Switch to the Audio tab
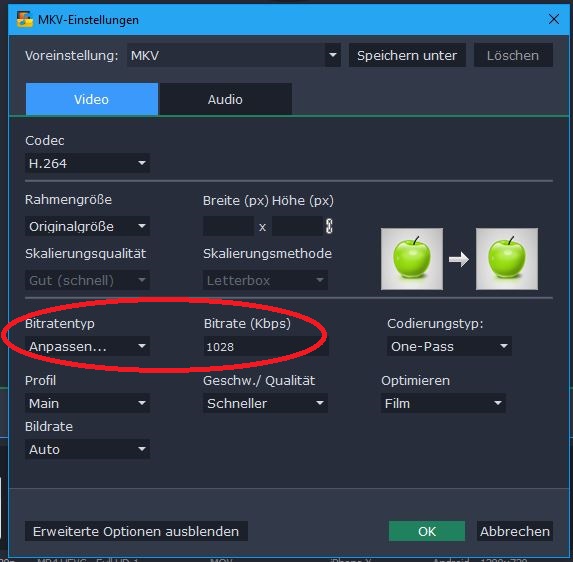Viewport: 573px width, 562px height. (225, 99)
